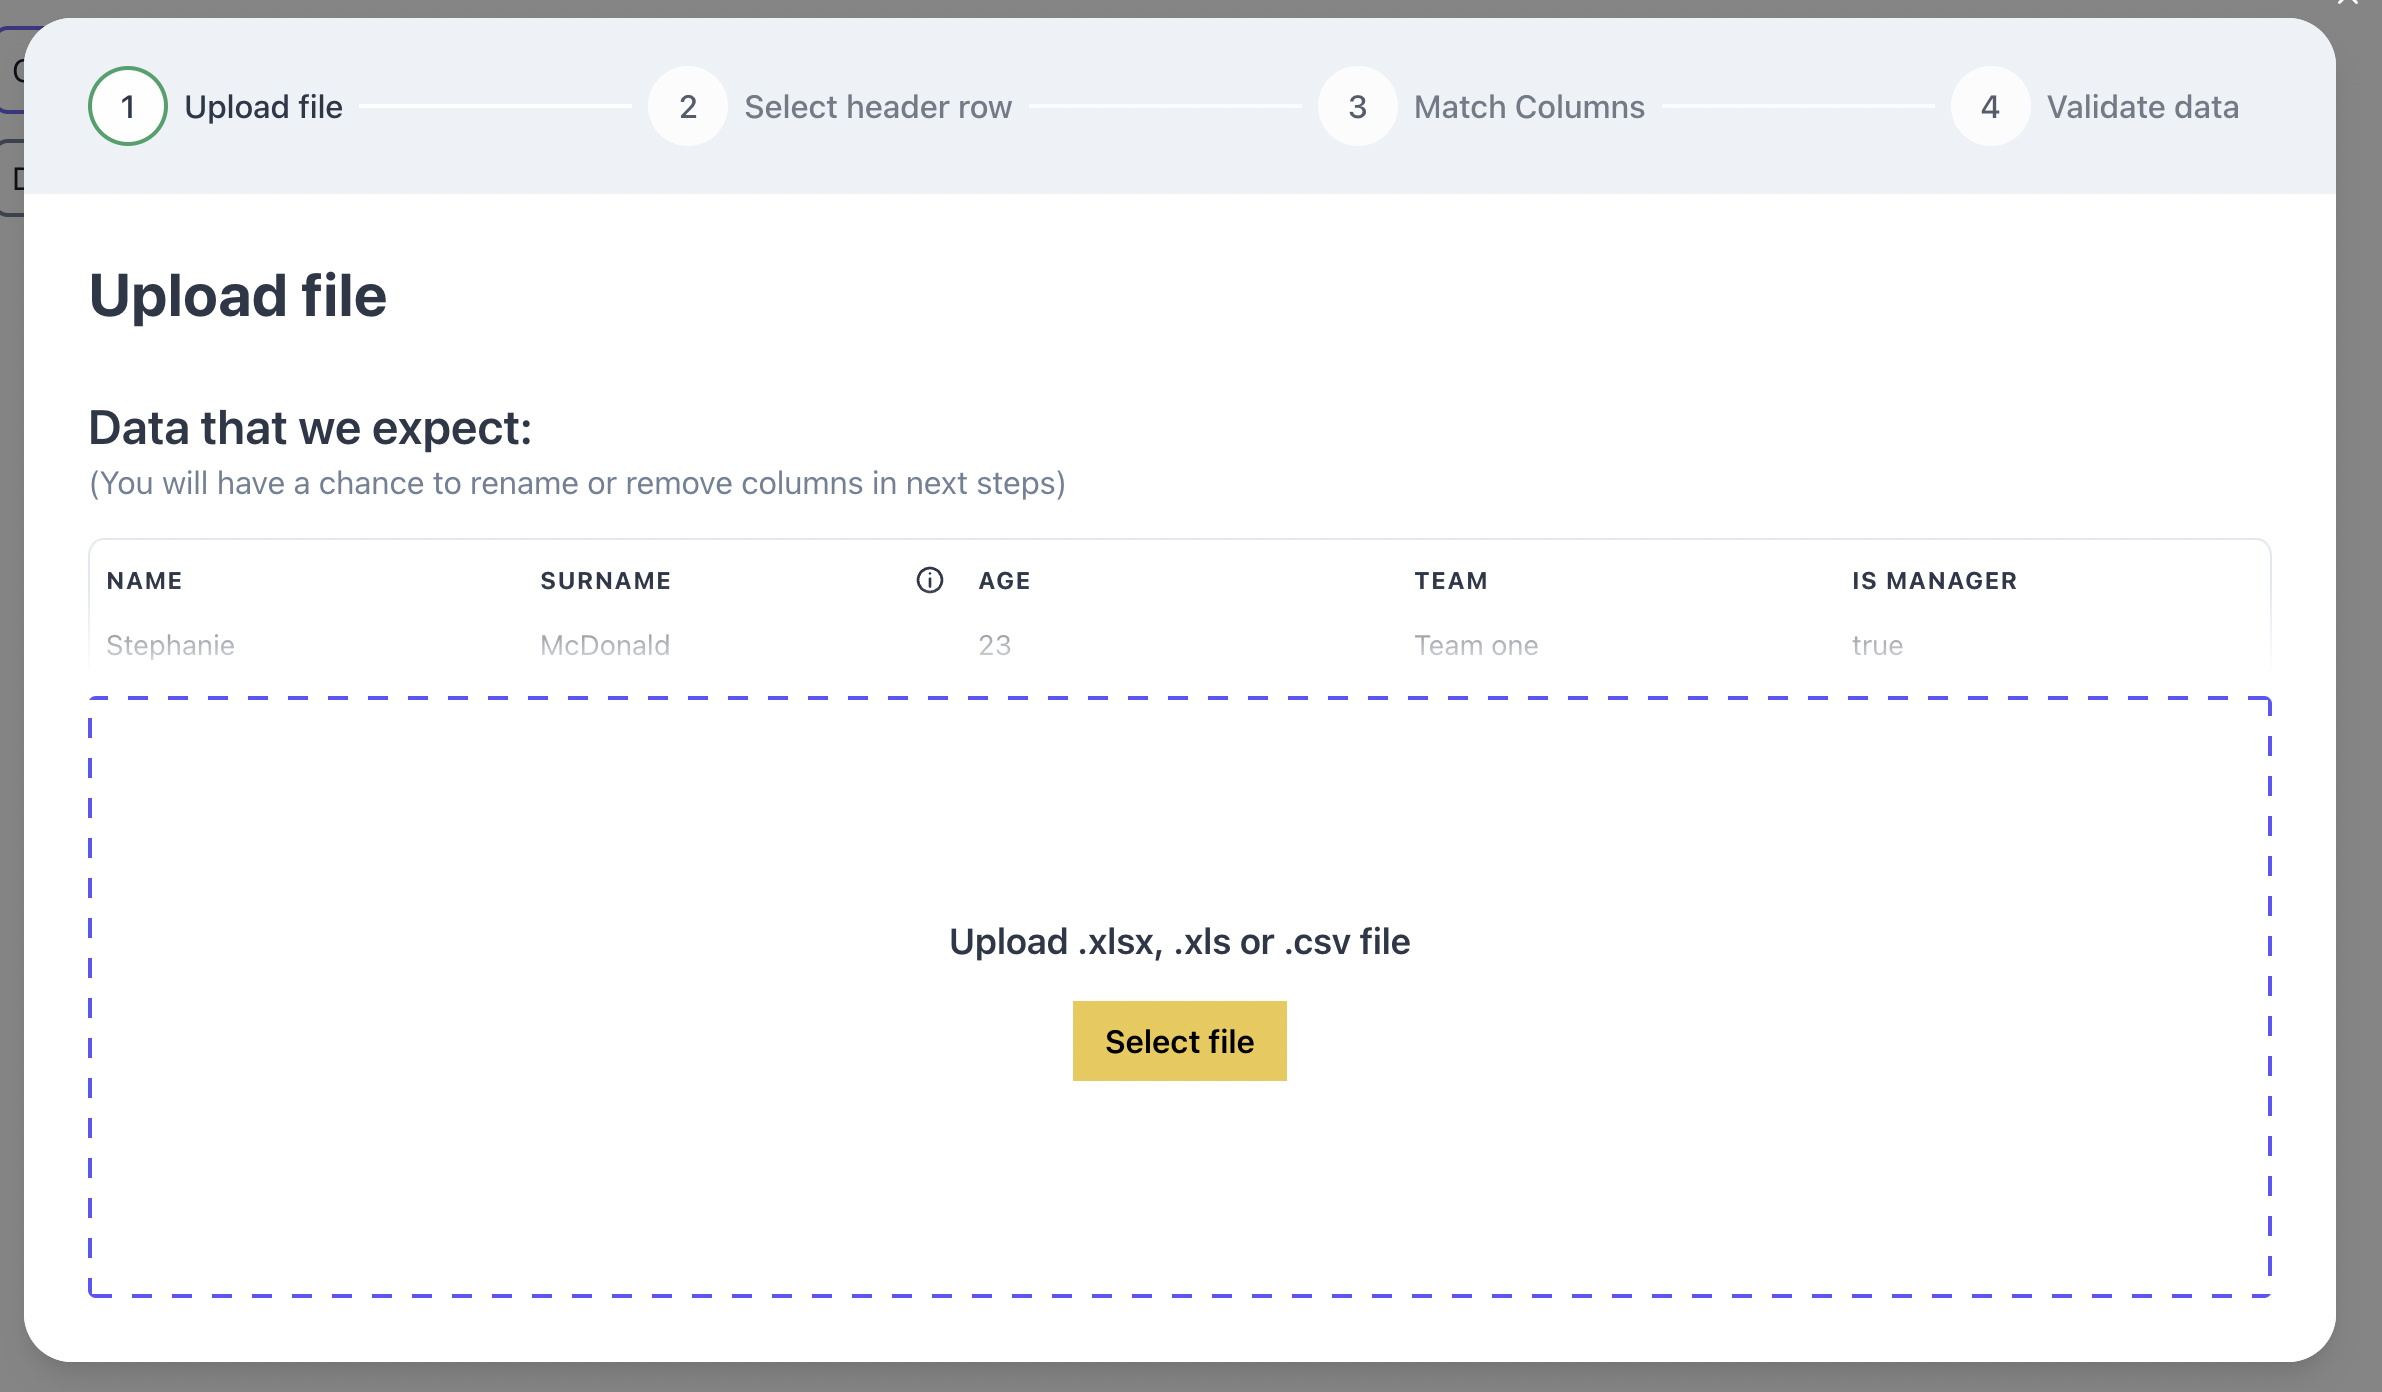The height and width of the screenshot is (1392, 2382).
Task: Click the Match Columns step icon
Action: (1357, 106)
